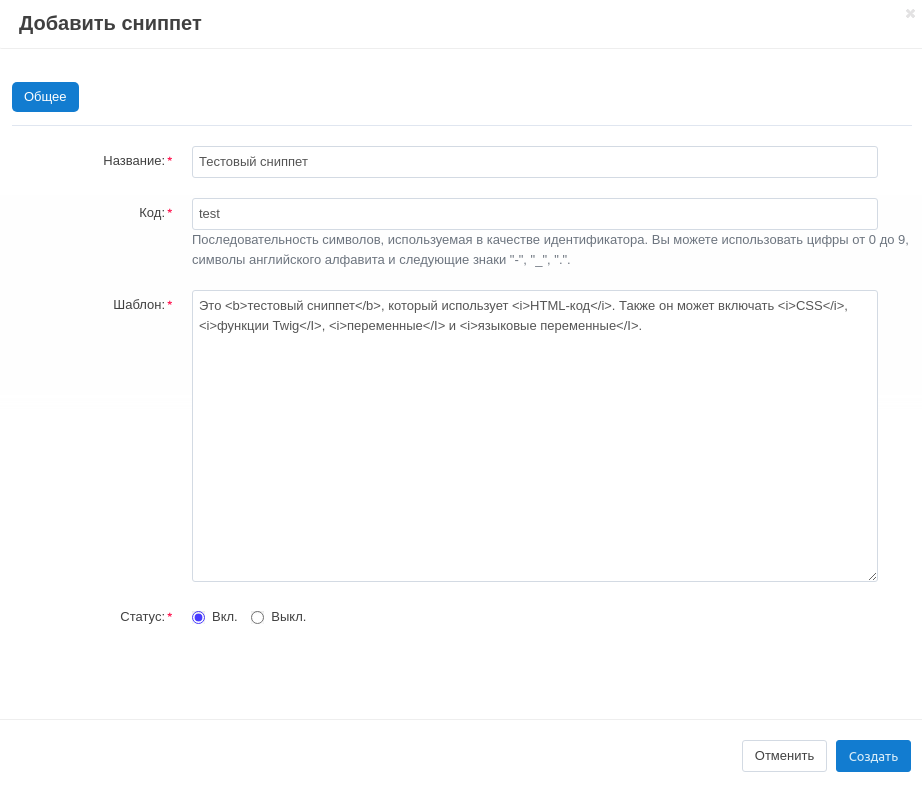
Task: Place cursor in the Шаблон template textarea
Action: 534,450
